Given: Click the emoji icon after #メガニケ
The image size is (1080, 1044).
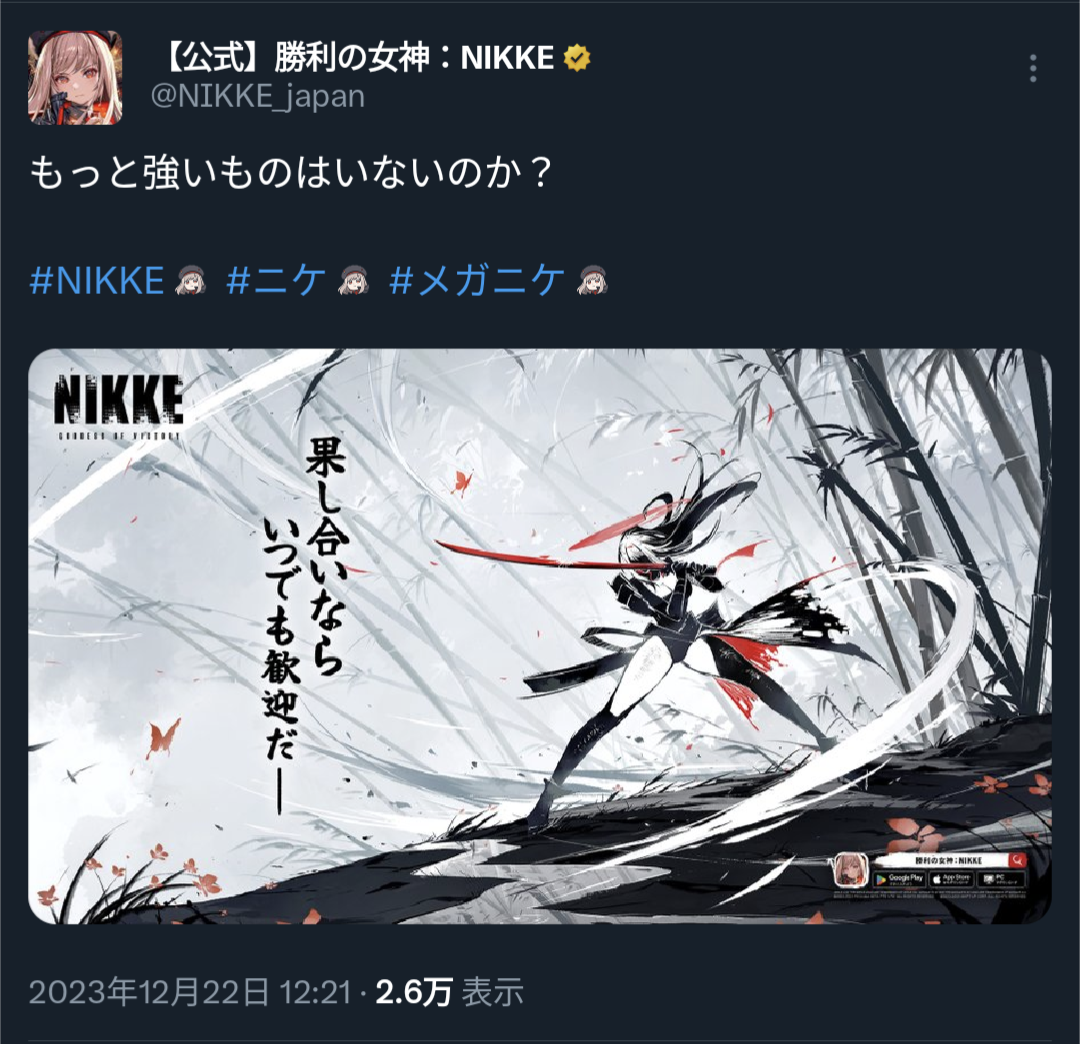Looking at the screenshot, I should point(593,281).
